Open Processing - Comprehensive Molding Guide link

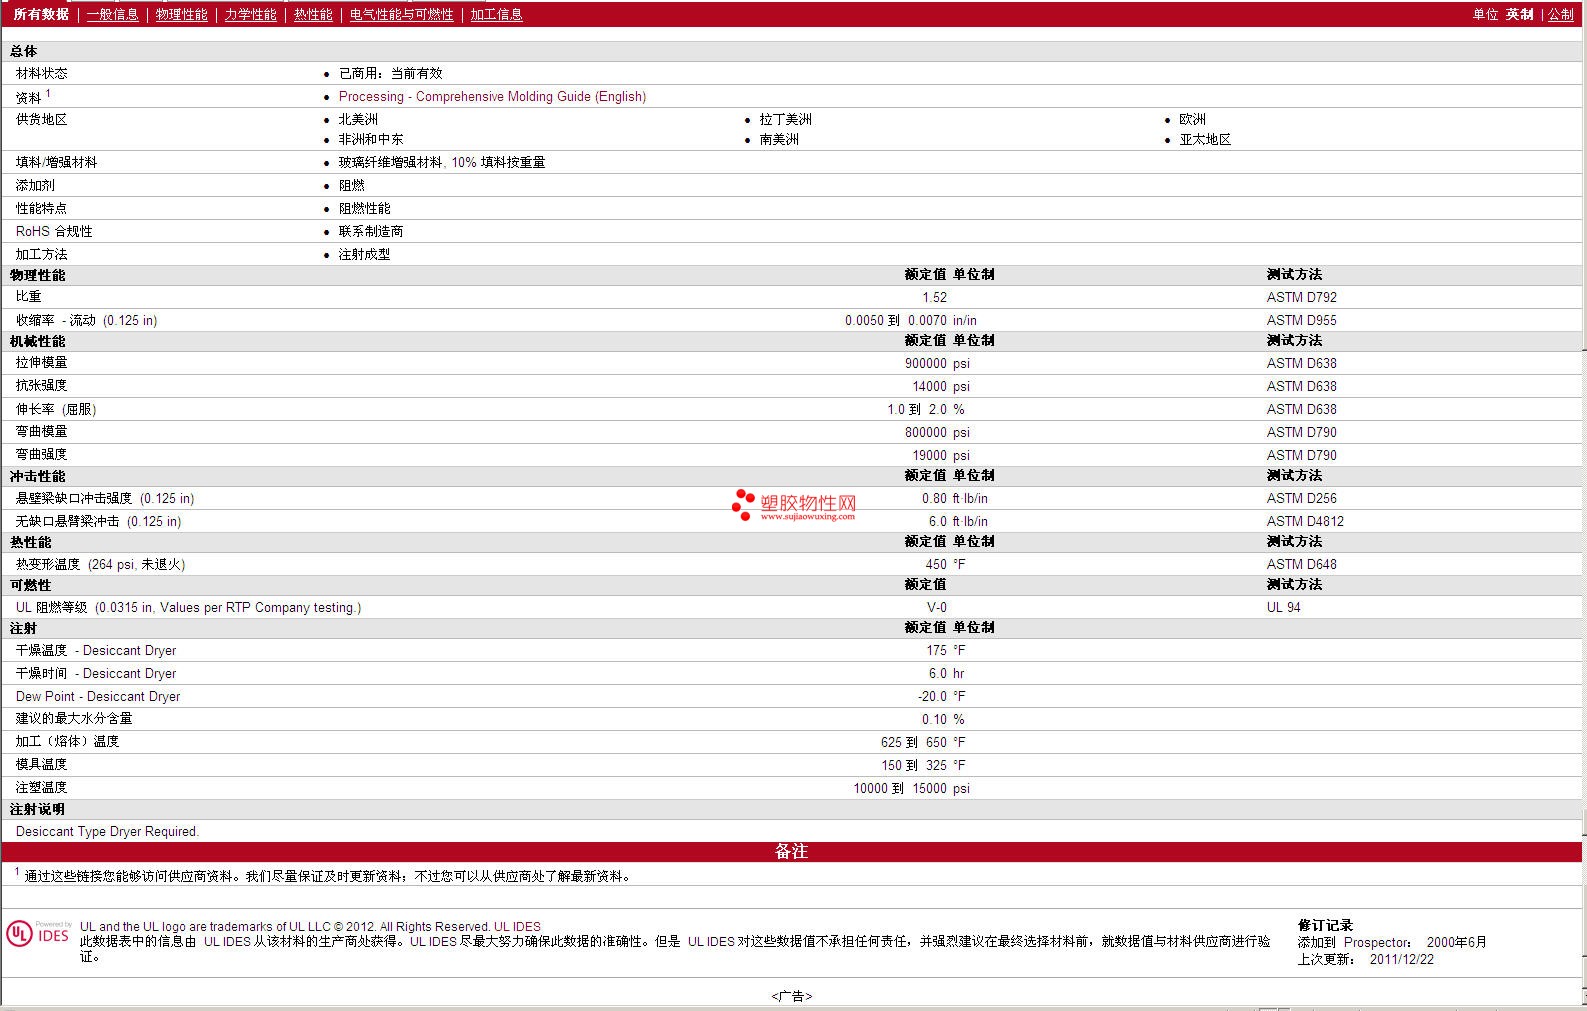492,96
